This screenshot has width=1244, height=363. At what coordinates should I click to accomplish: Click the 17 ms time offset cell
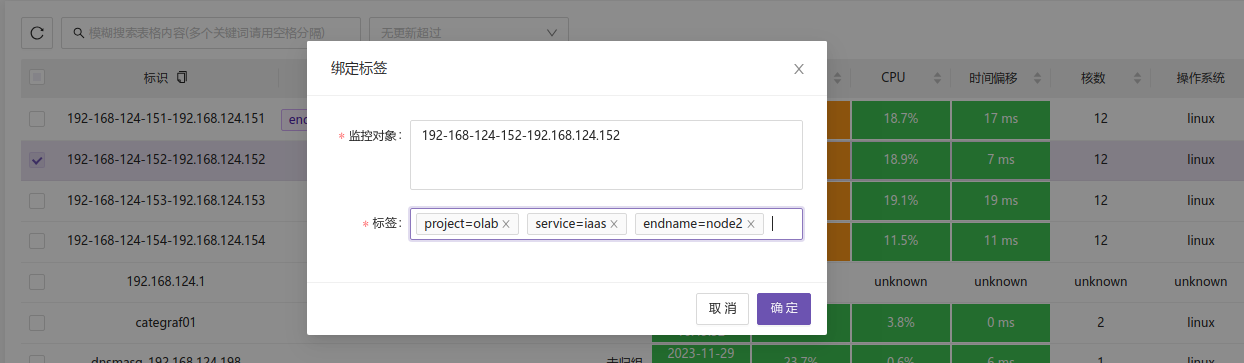click(x=1000, y=119)
